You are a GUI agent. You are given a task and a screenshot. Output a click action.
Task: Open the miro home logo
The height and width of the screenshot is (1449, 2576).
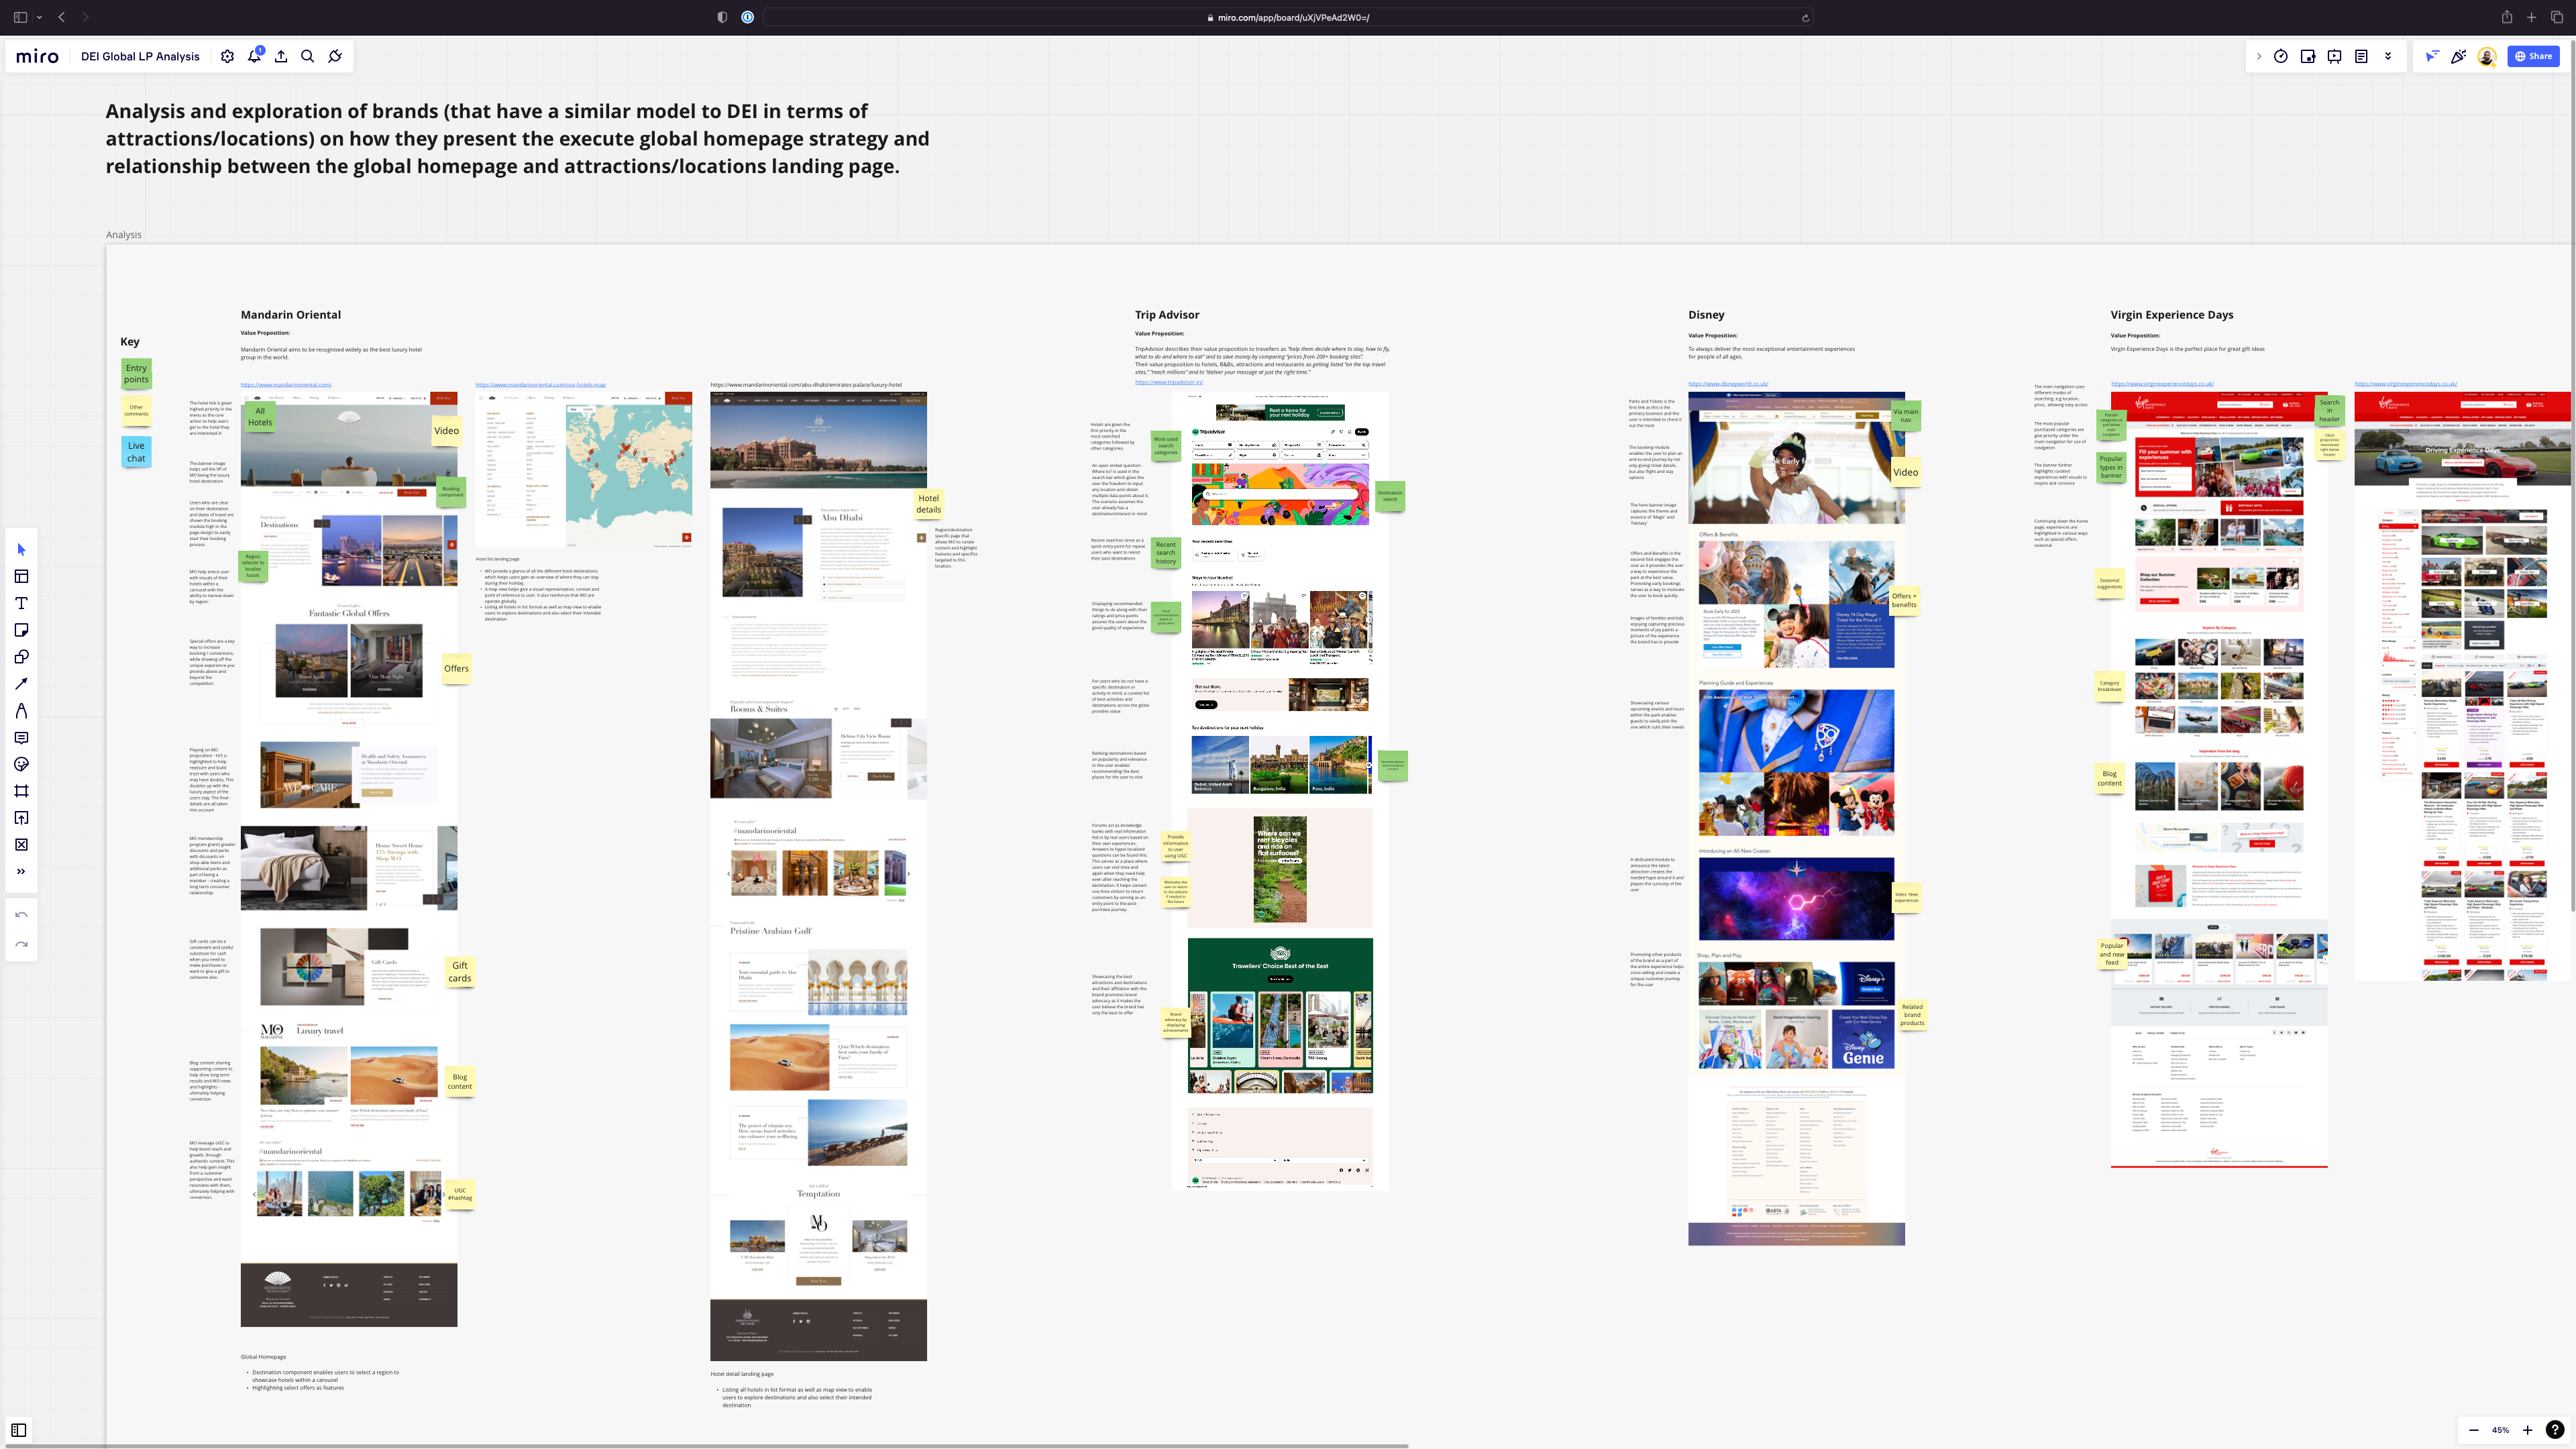[x=38, y=57]
